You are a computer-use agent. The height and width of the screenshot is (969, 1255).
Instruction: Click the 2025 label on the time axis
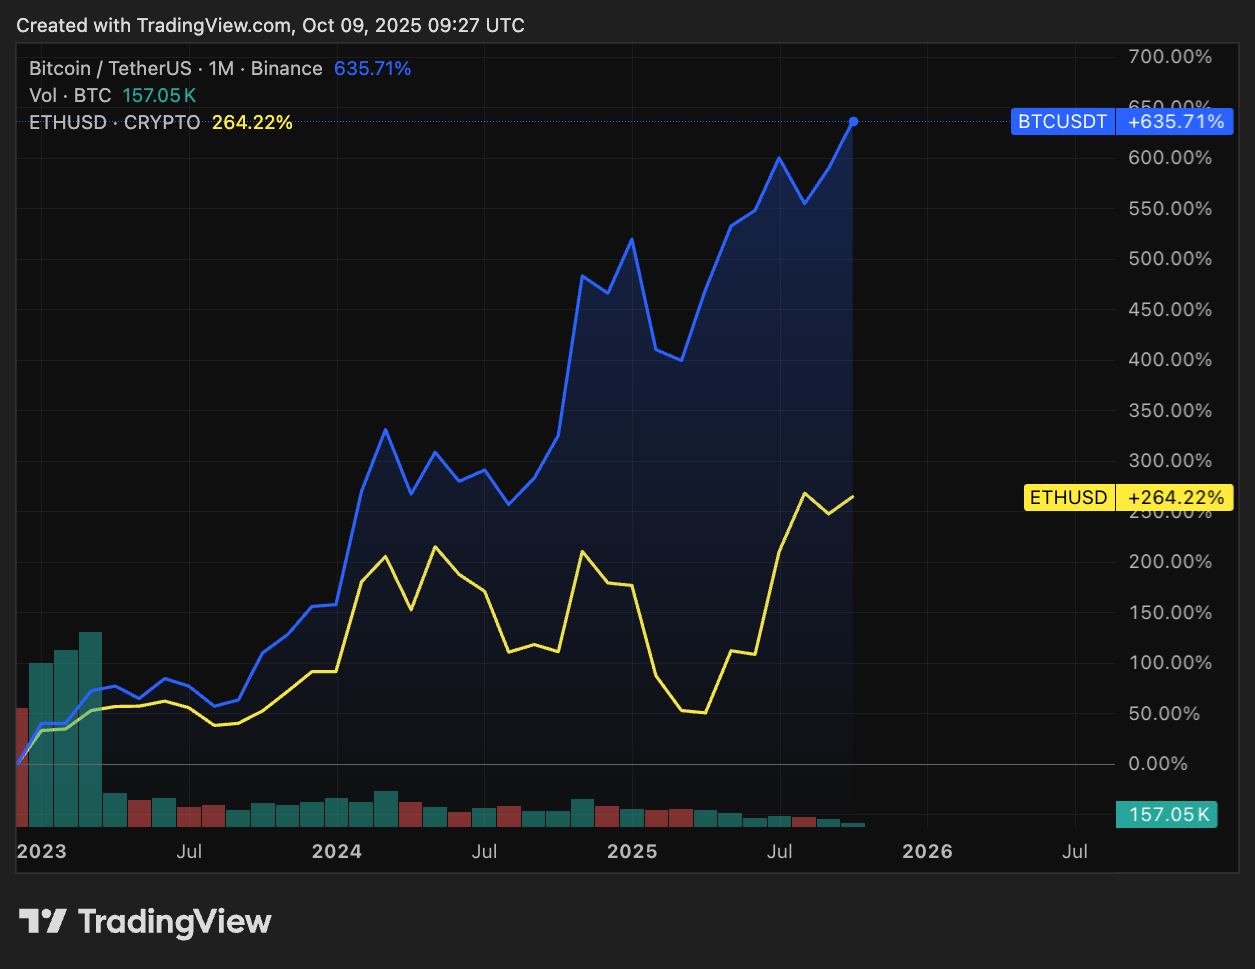pos(632,852)
